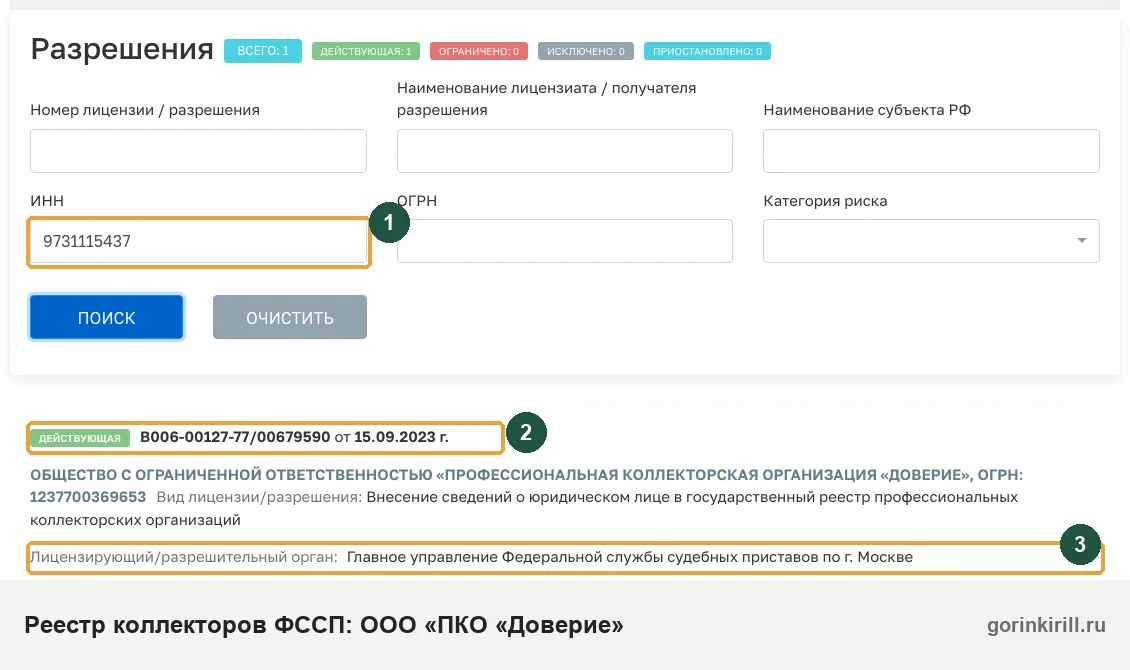This screenshot has width=1130, height=670.
Task: Open the ООО «ПКО «Доверие» organization link
Action: pyautogui.click(x=525, y=475)
